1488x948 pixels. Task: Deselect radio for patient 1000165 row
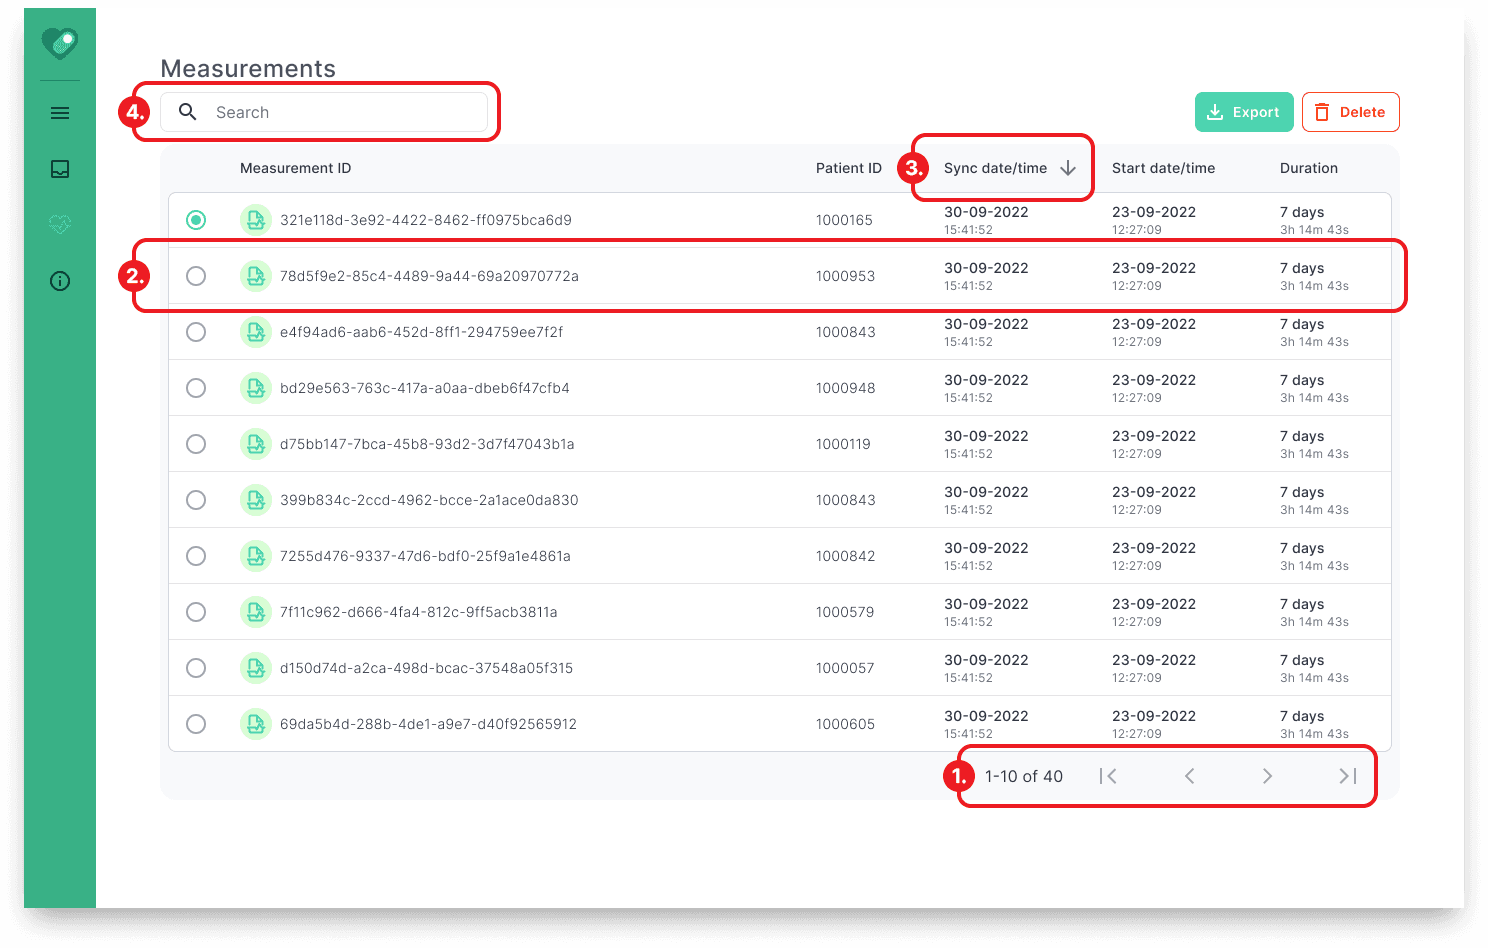click(x=196, y=220)
